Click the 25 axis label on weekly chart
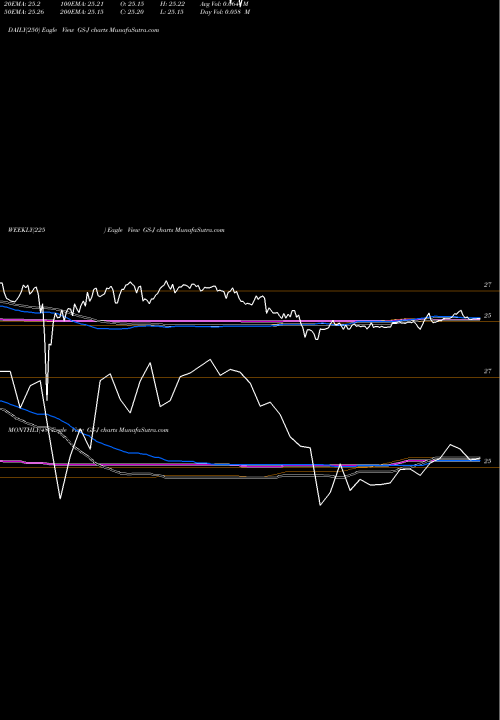Viewport: 500px width, 720px height. [x=487, y=316]
